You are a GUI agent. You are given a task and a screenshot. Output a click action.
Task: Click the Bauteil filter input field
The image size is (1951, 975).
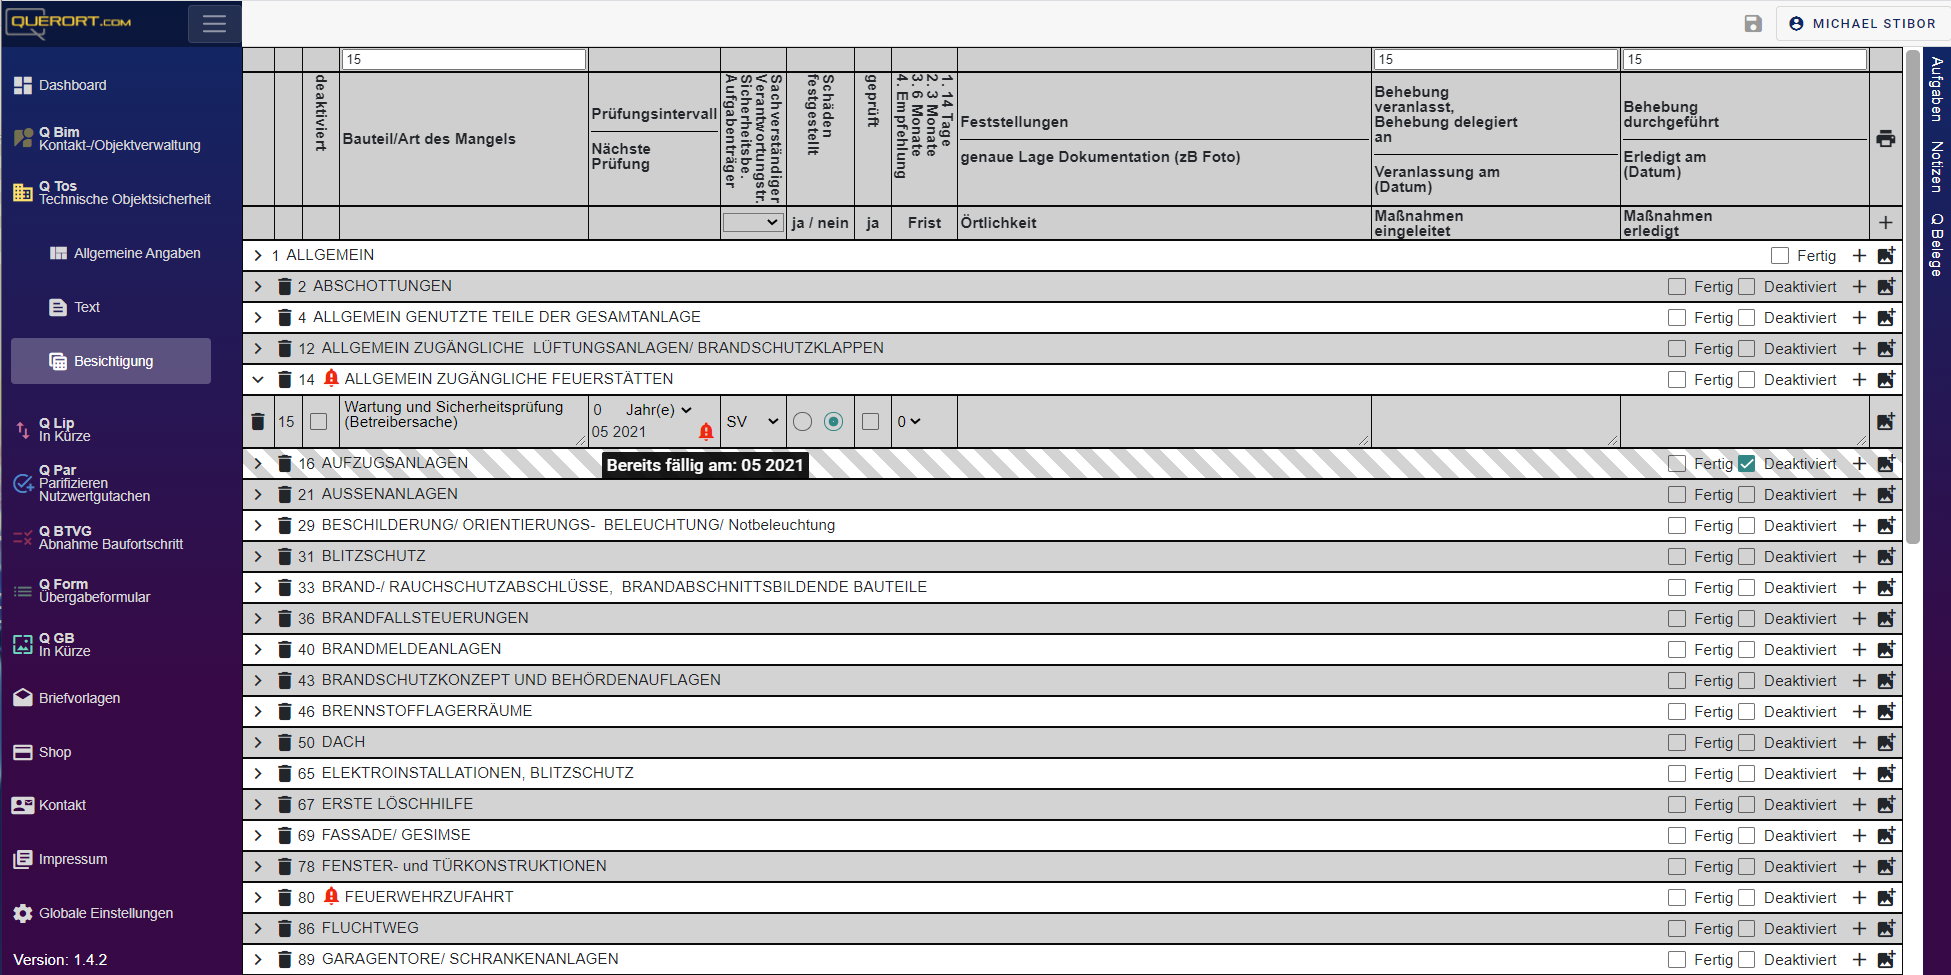pos(463,60)
